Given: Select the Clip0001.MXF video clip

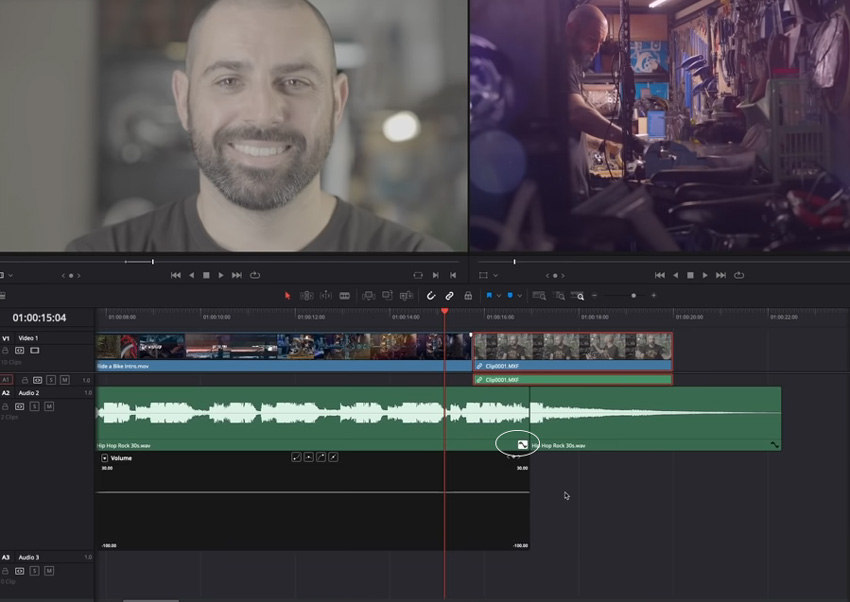Looking at the screenshot, I should [x=572, y=348].
